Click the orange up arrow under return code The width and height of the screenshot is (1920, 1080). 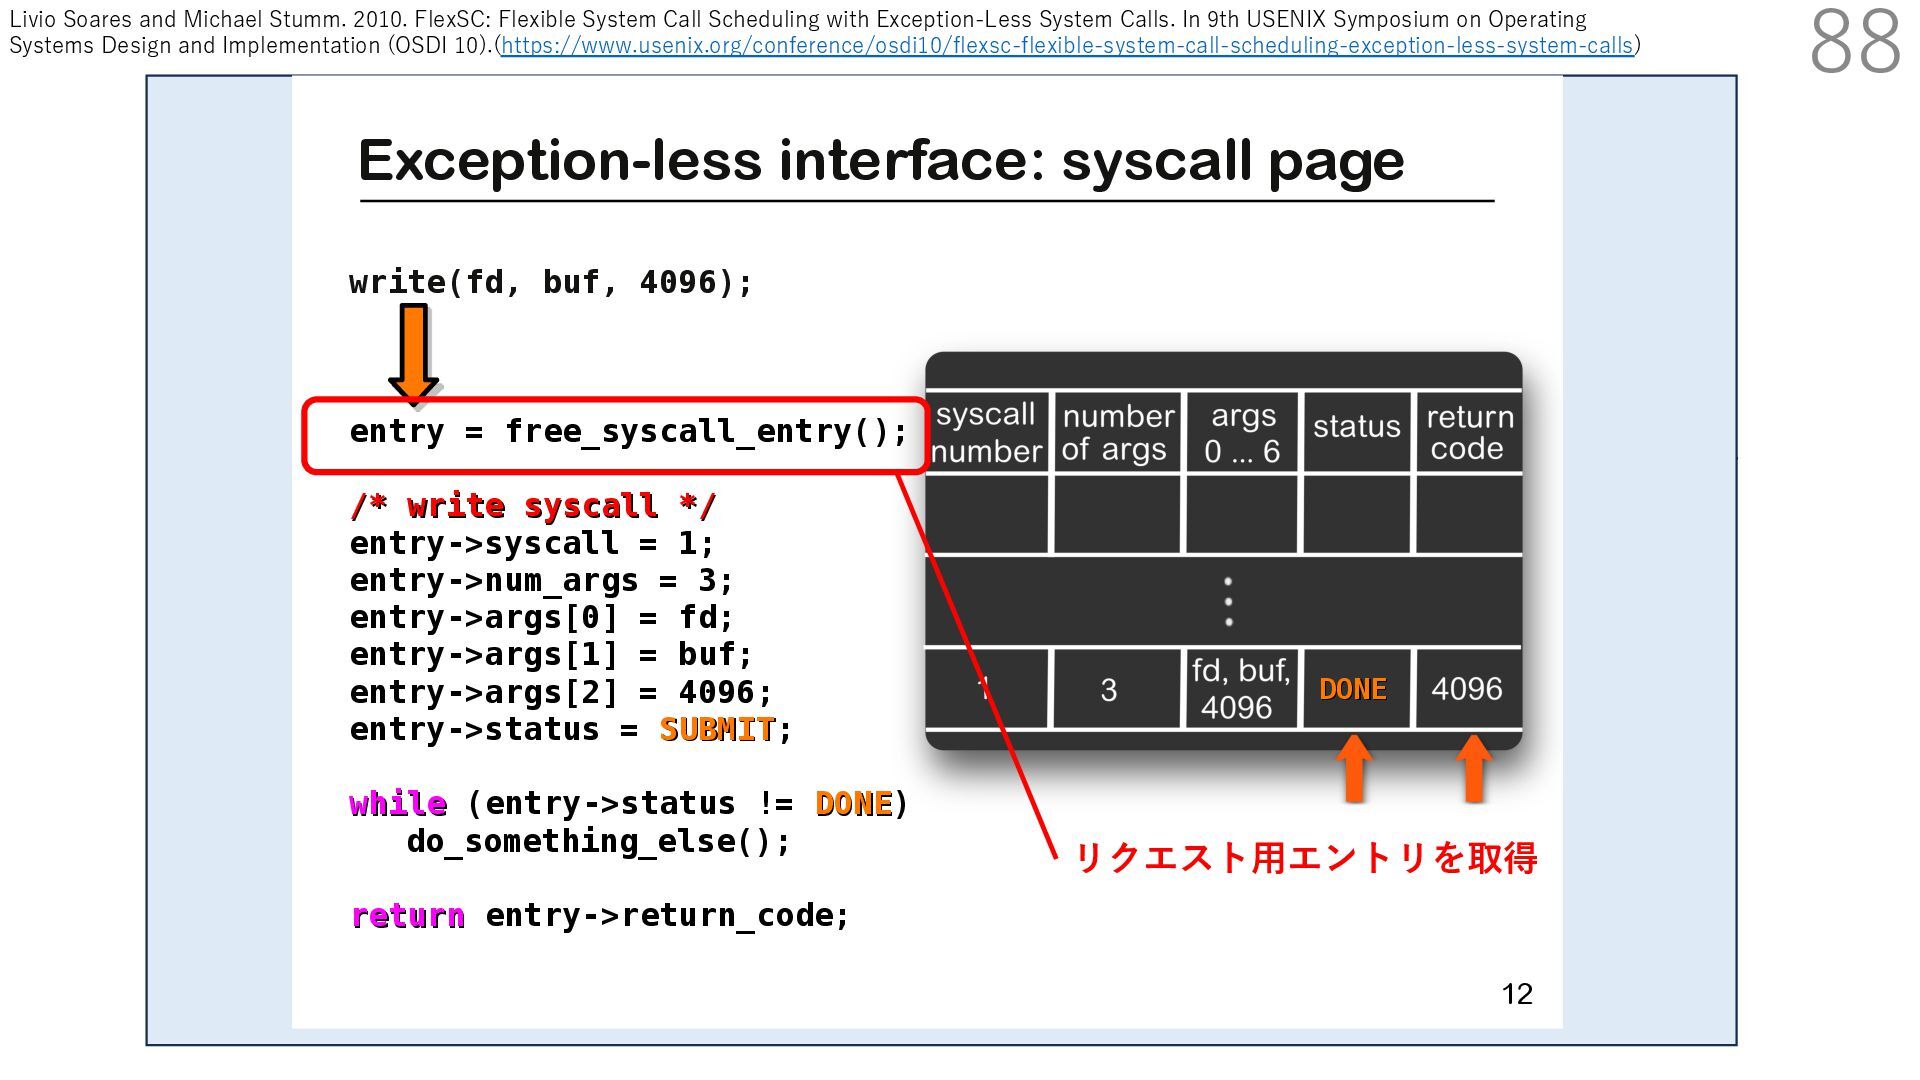pyautogui.click(x=1473, y=768)
